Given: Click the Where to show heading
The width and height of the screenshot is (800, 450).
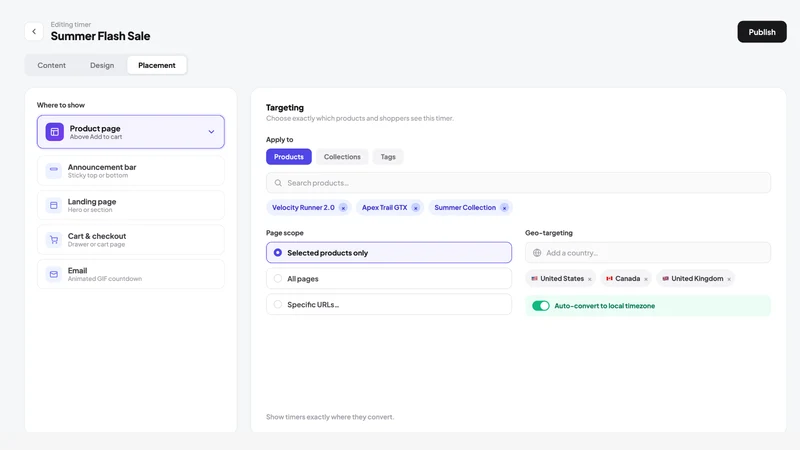Looking at the screenshot, I should pos(61,105).
